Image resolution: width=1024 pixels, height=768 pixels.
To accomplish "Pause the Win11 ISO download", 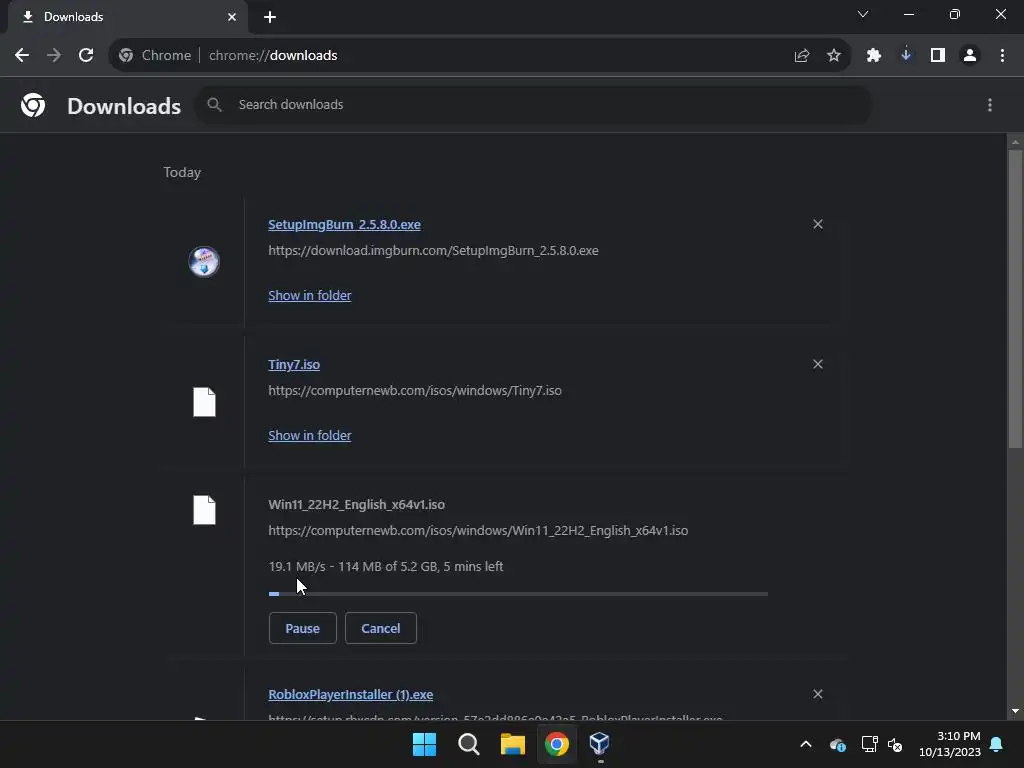I will (302, 628).
